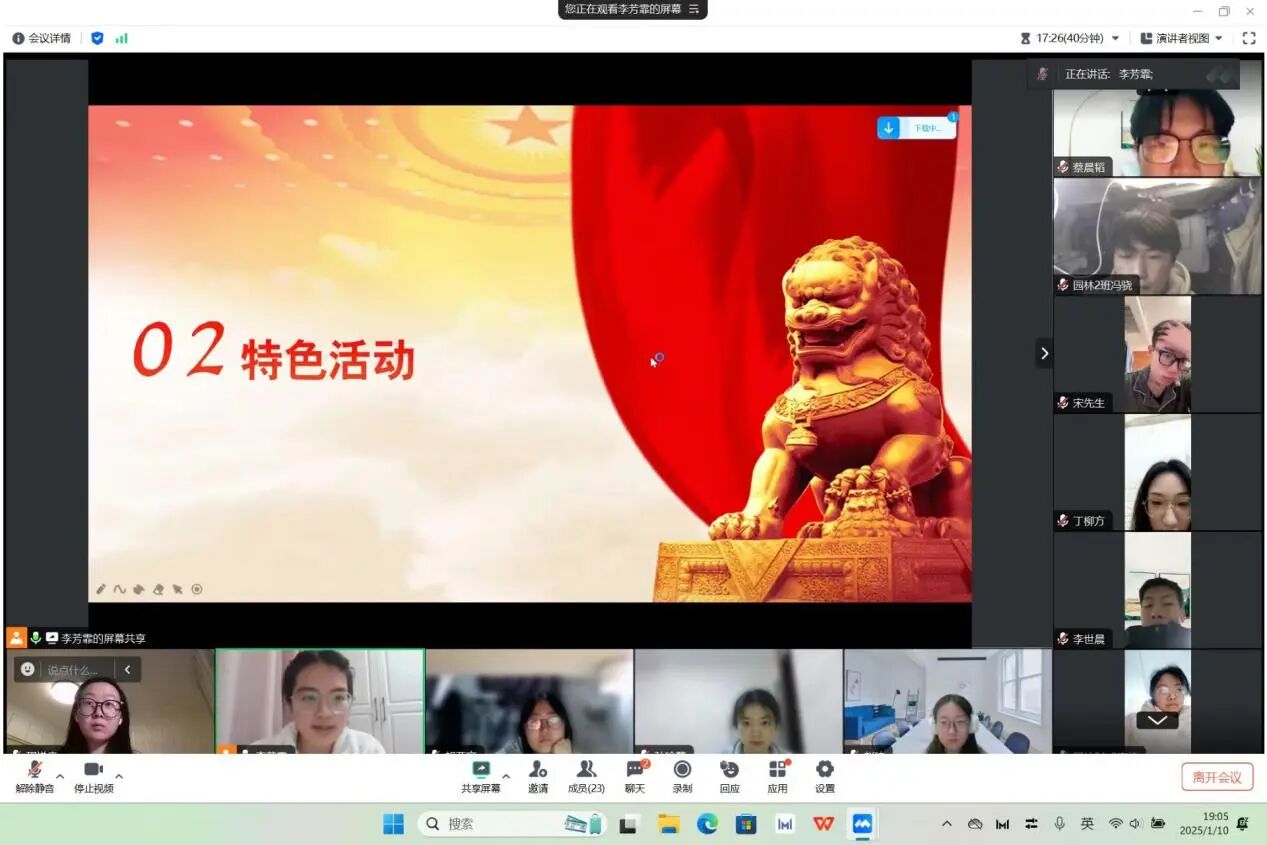Image resolution: width=1267 pixels, height=845 pixels.
Task: Start 录制 recording
Action: pos(682,775)
